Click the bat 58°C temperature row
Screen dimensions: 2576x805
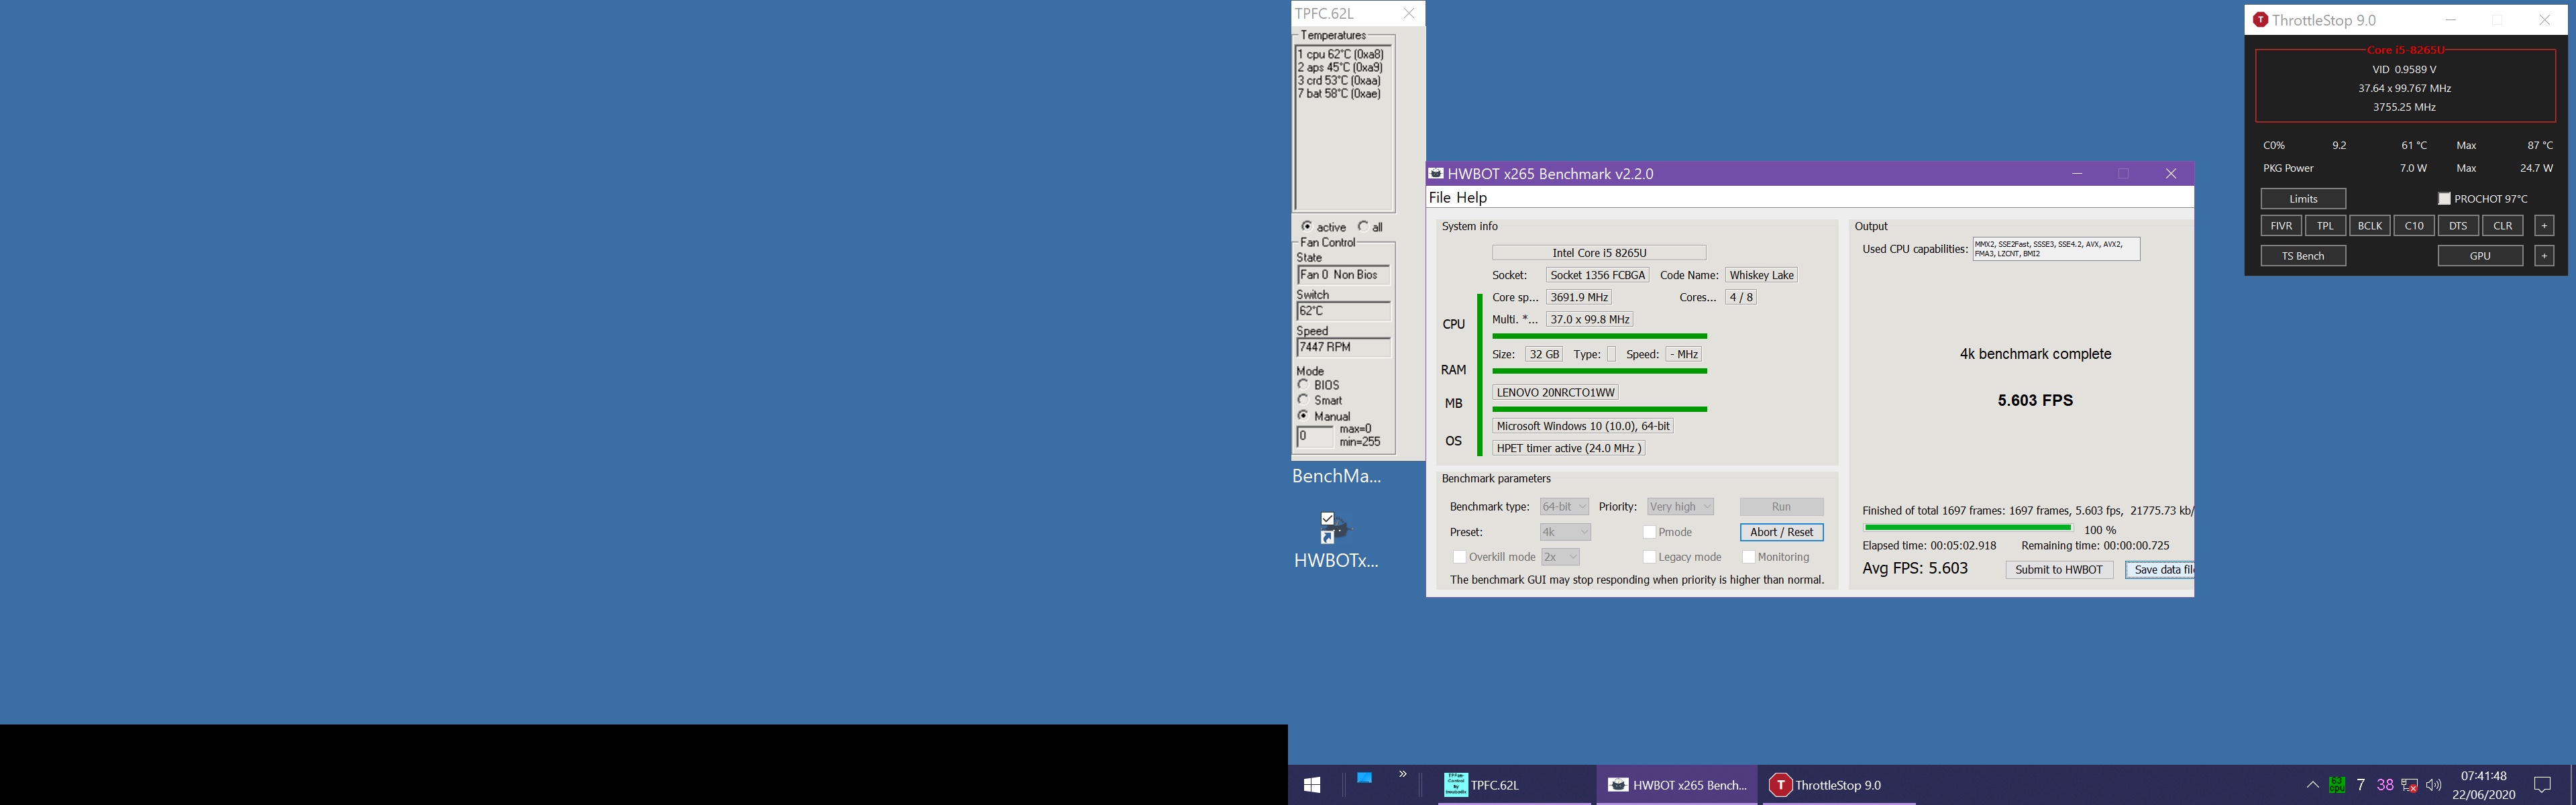pos(1339,94)
